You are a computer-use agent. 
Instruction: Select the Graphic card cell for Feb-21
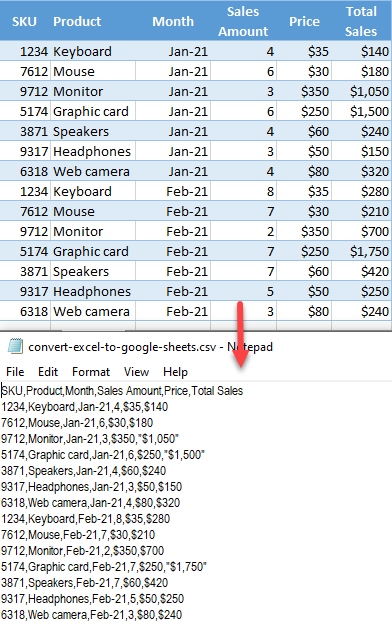click(x=93, y=251)
